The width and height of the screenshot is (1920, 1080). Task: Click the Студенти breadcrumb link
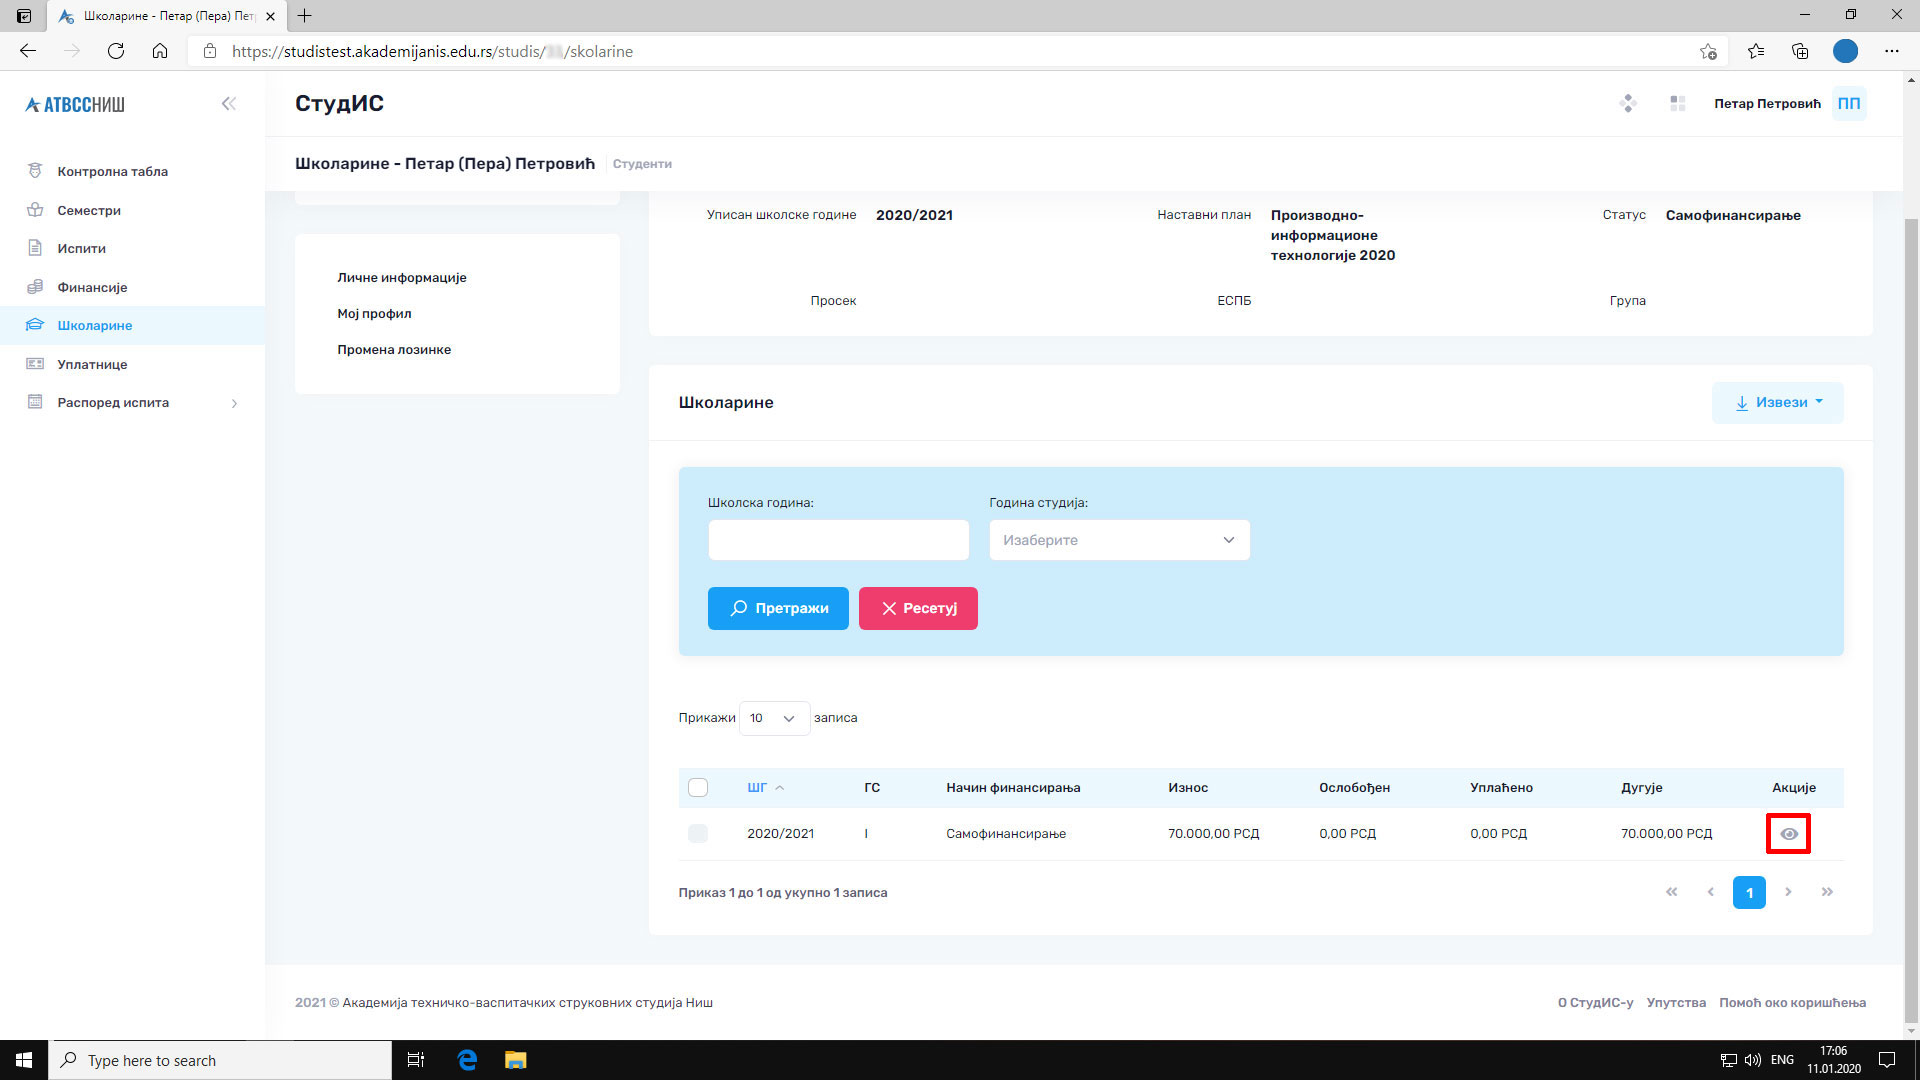(x=642, y=164)
